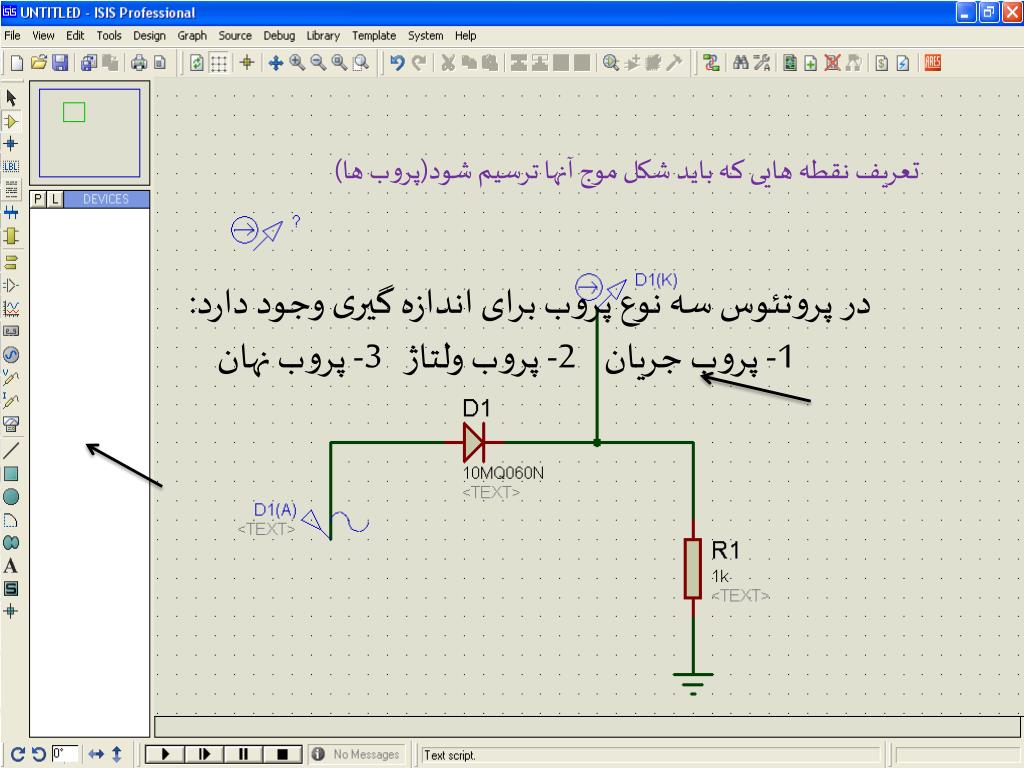Pause the simulation
Viewport: 1024px width, 768px height.
243,754
